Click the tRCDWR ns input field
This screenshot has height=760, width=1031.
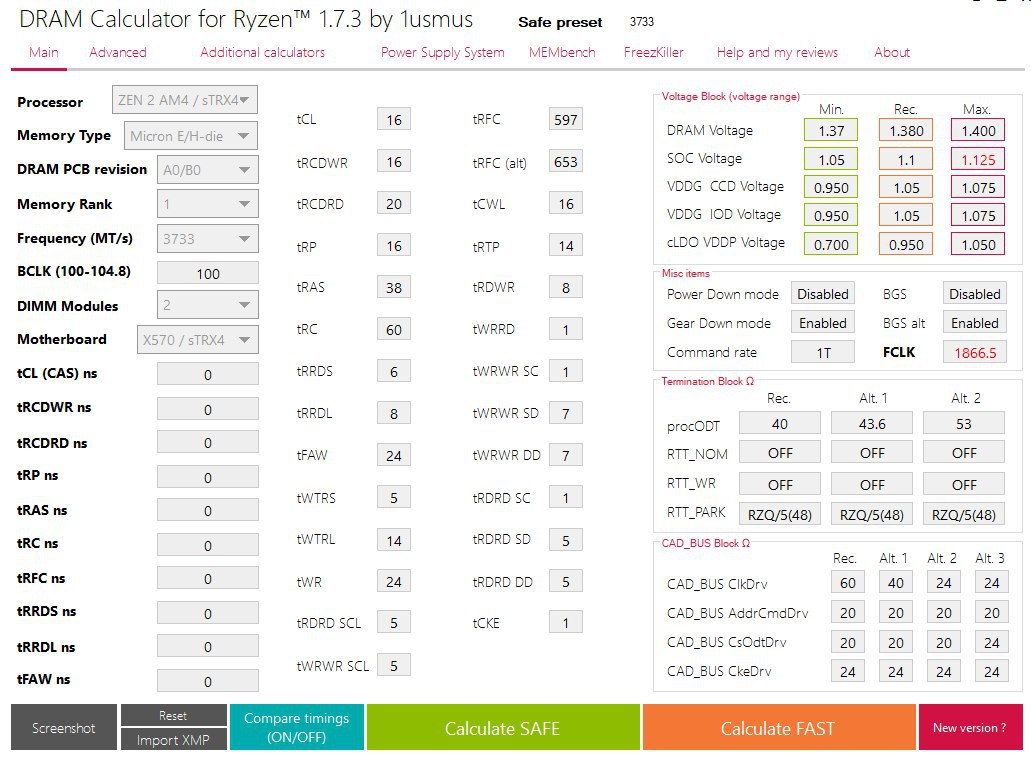tap(207, 409)
